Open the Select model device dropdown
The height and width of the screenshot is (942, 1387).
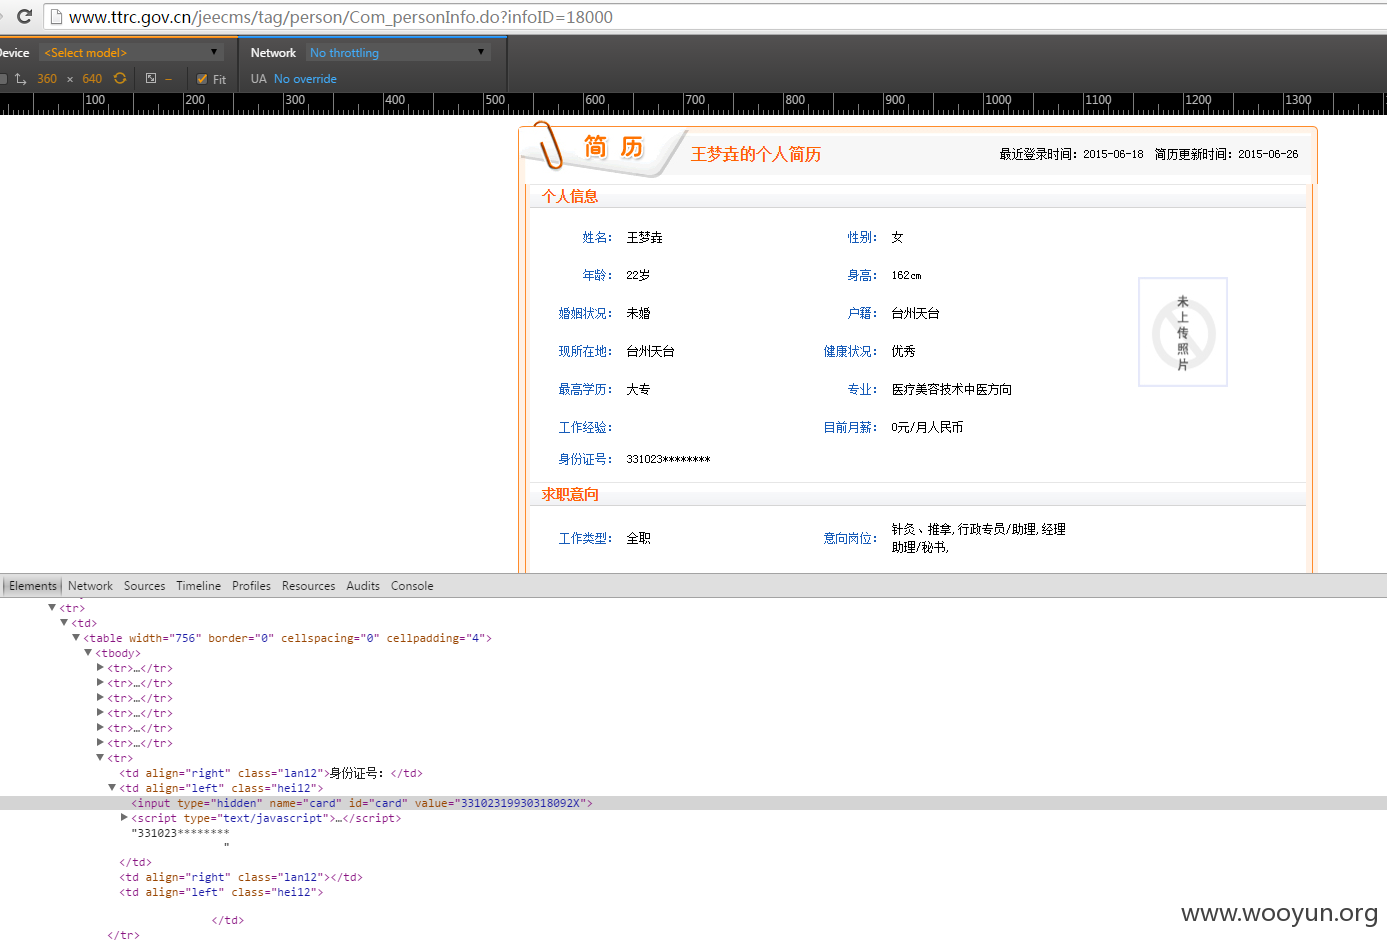(x=131, y=52)
